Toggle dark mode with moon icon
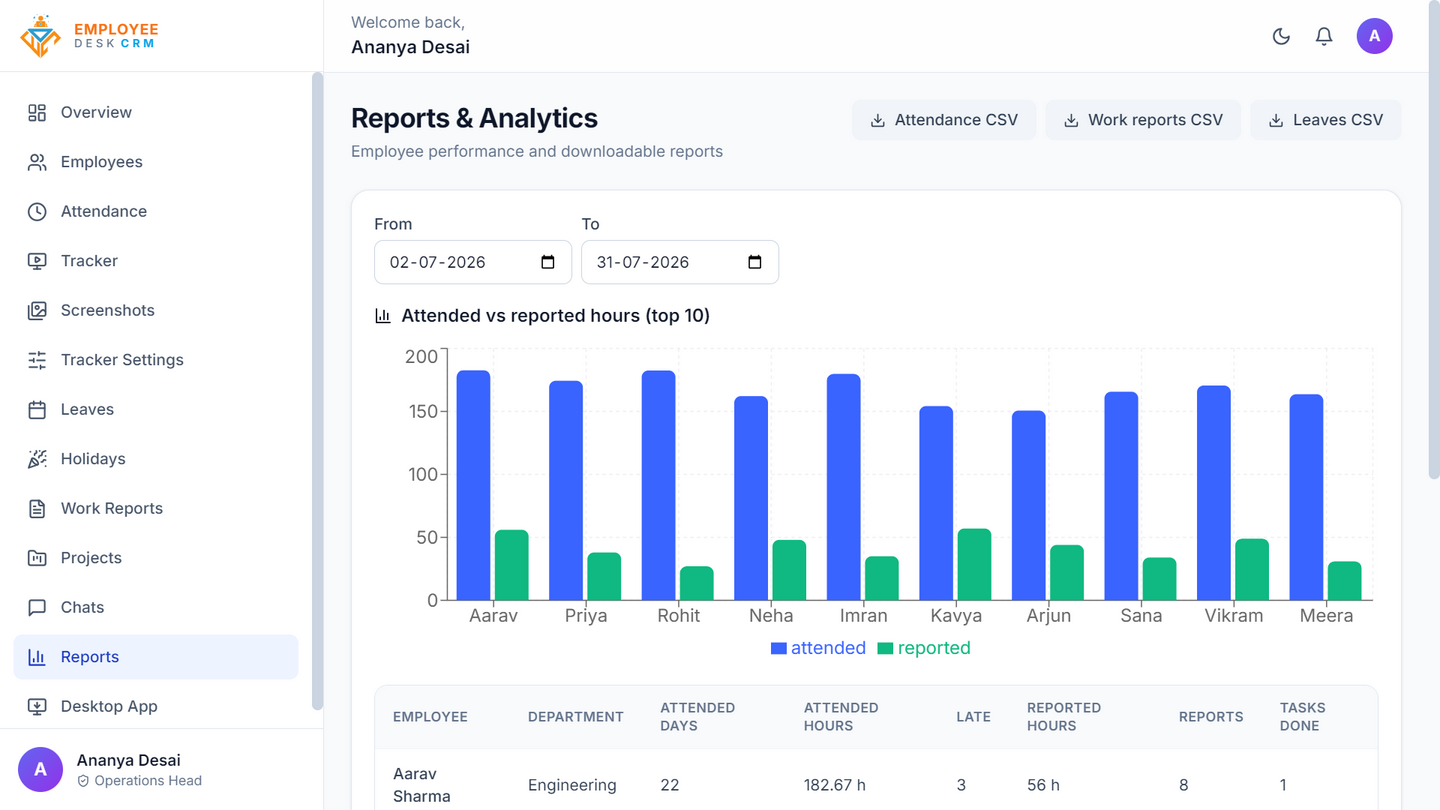The width and height of the screenshot is (1440, 810). (x=1281, y=37)
